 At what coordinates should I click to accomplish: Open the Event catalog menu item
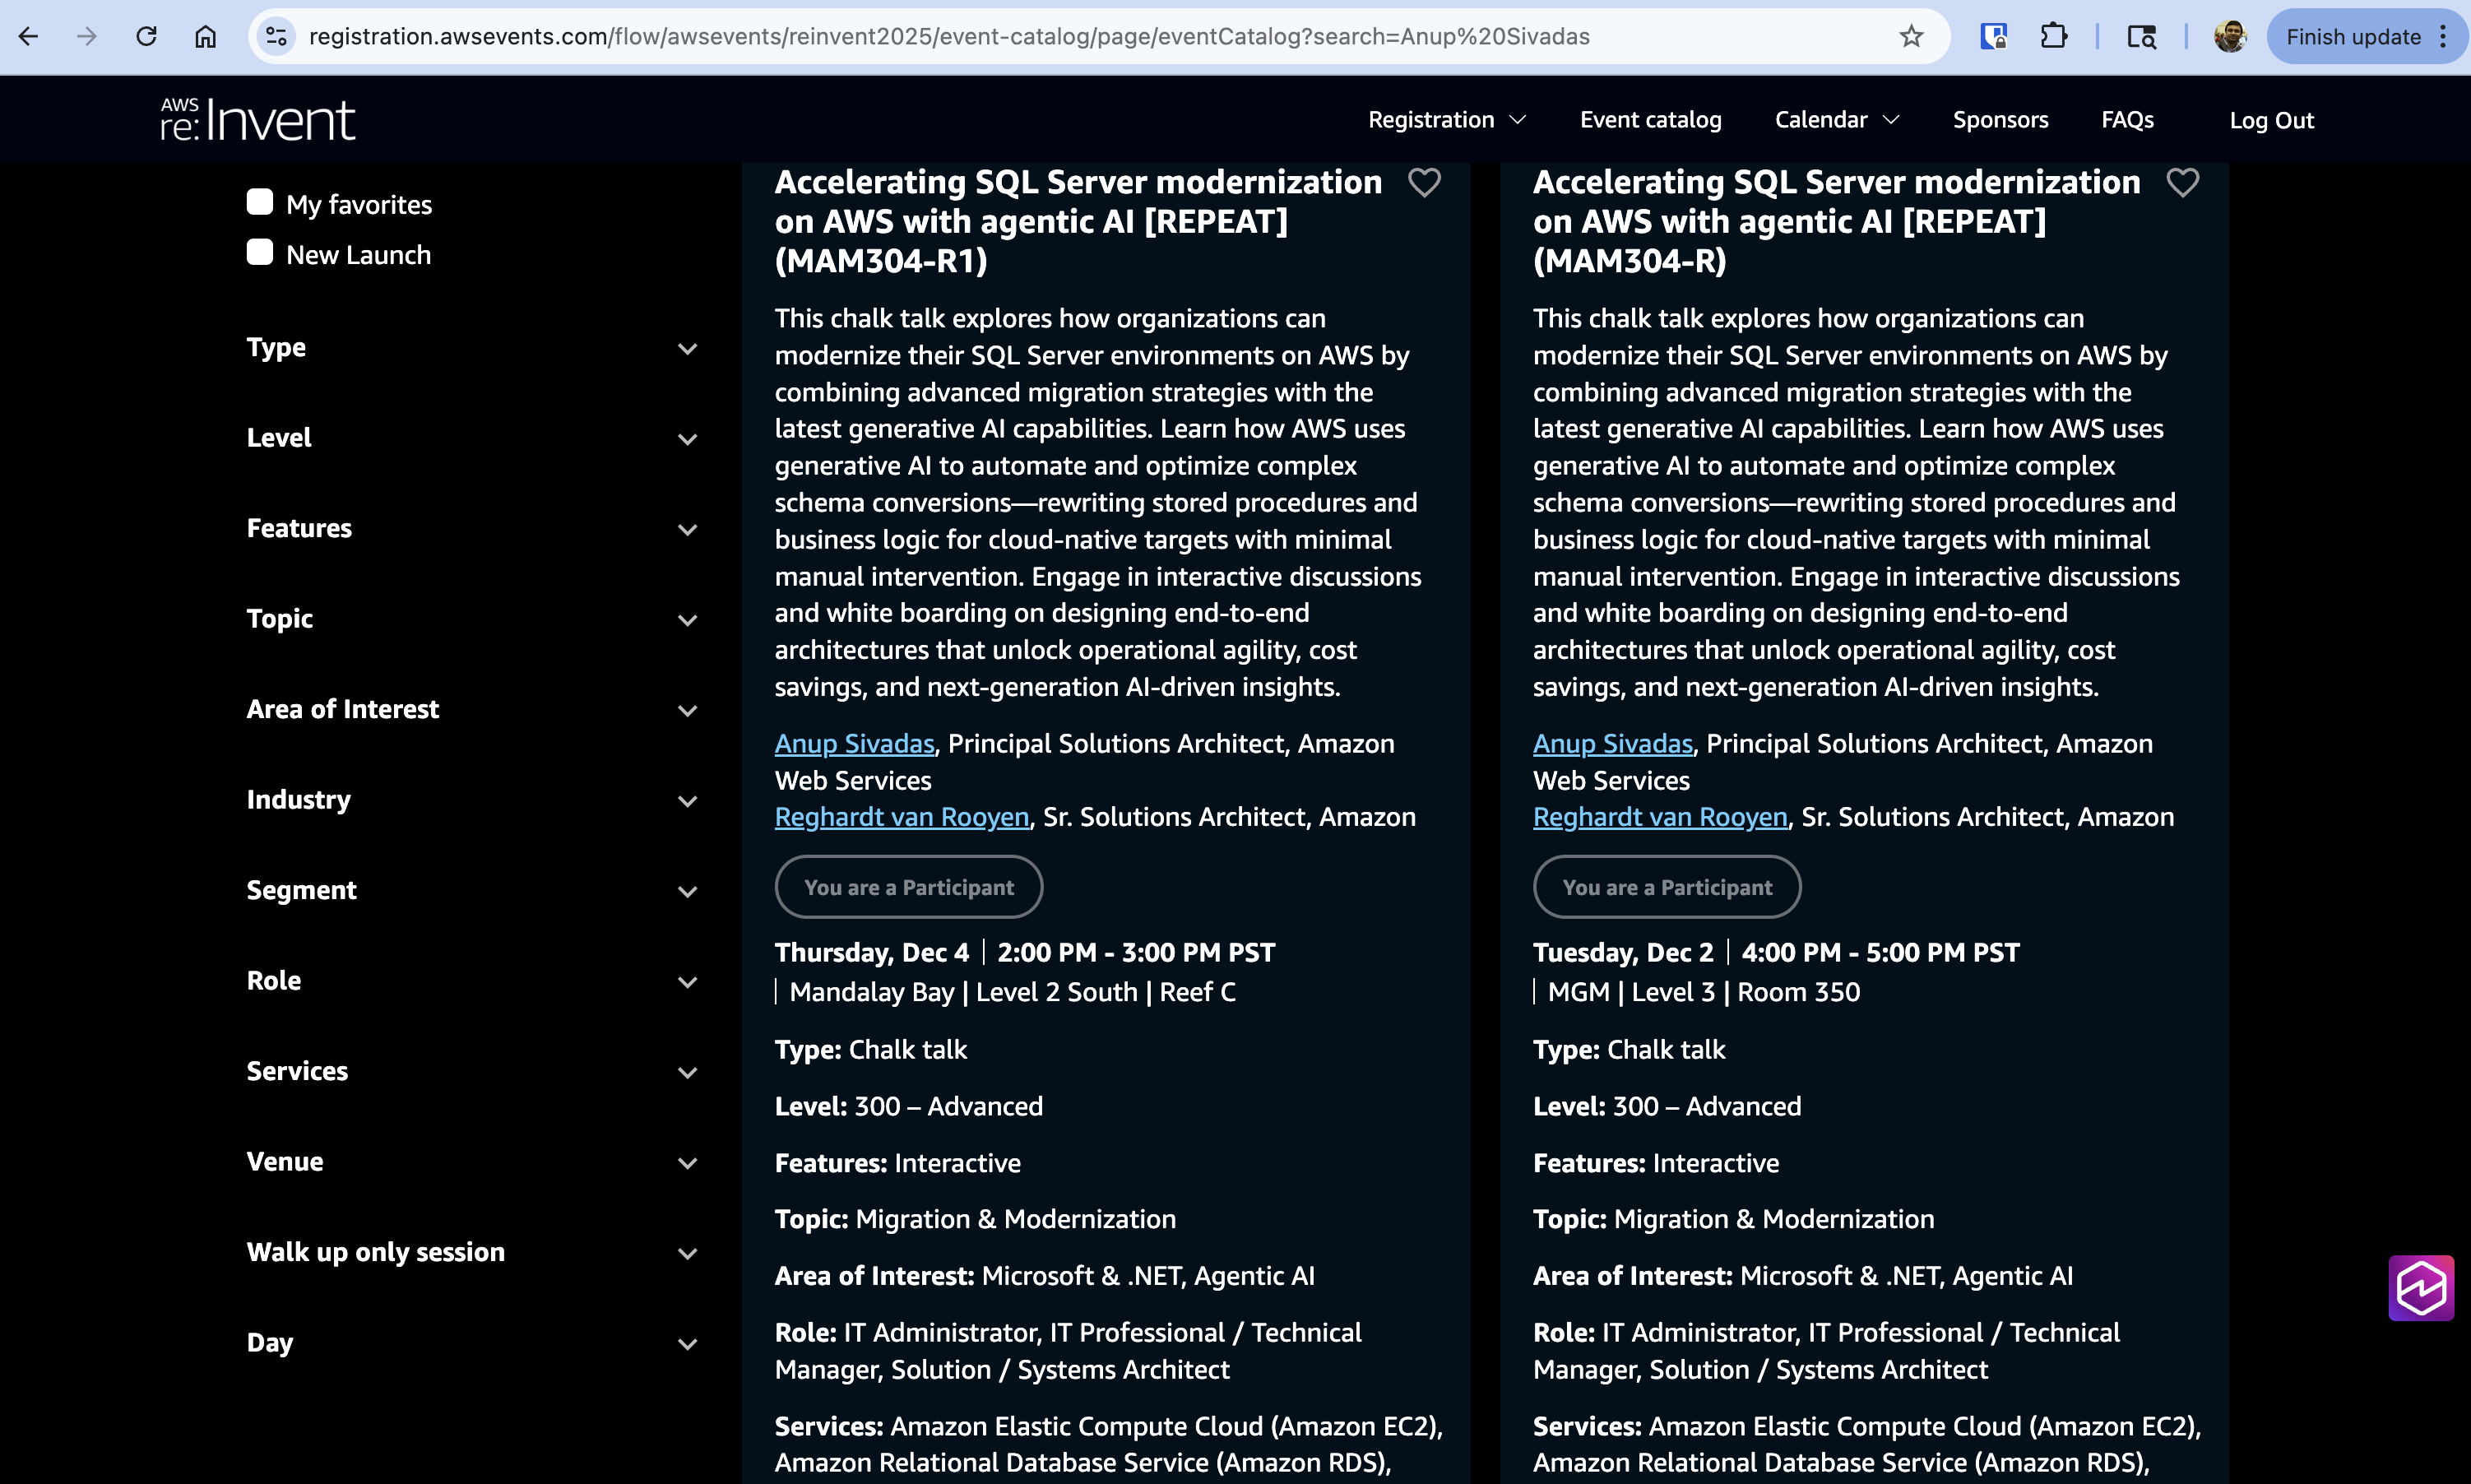pos(1650,120)
